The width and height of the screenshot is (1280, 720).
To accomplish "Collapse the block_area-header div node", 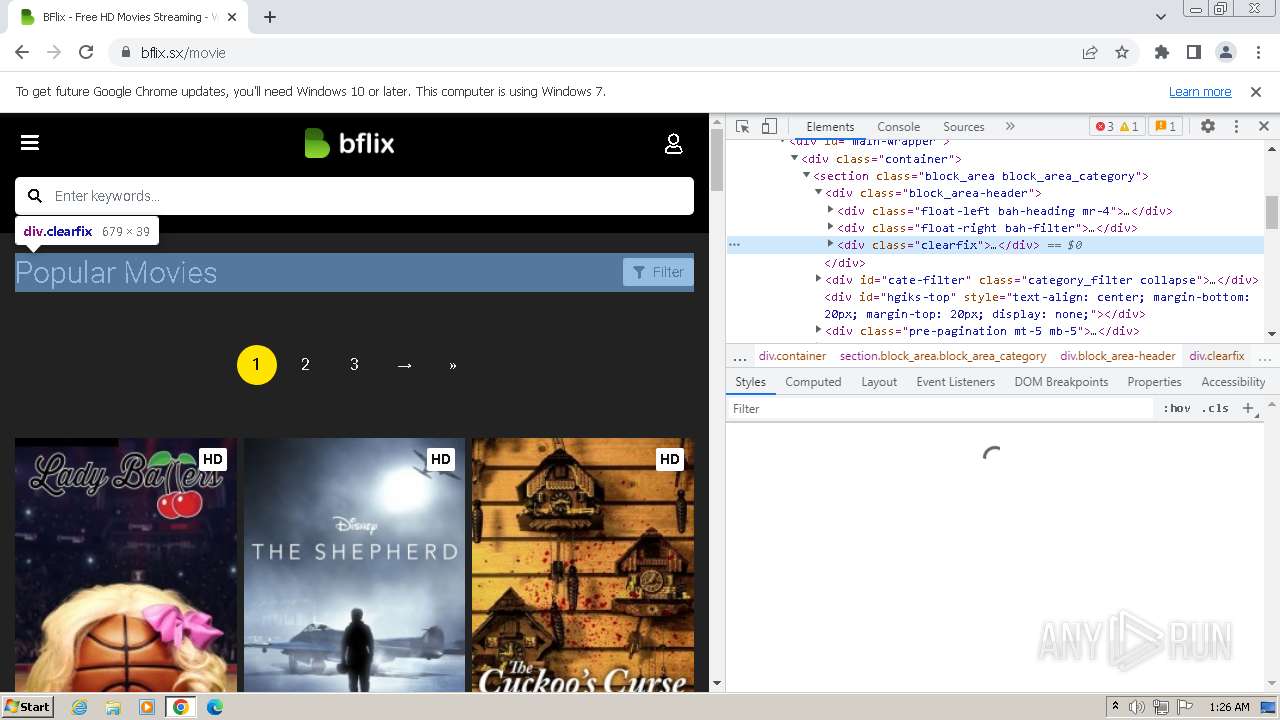I will (x=819, y=193).
